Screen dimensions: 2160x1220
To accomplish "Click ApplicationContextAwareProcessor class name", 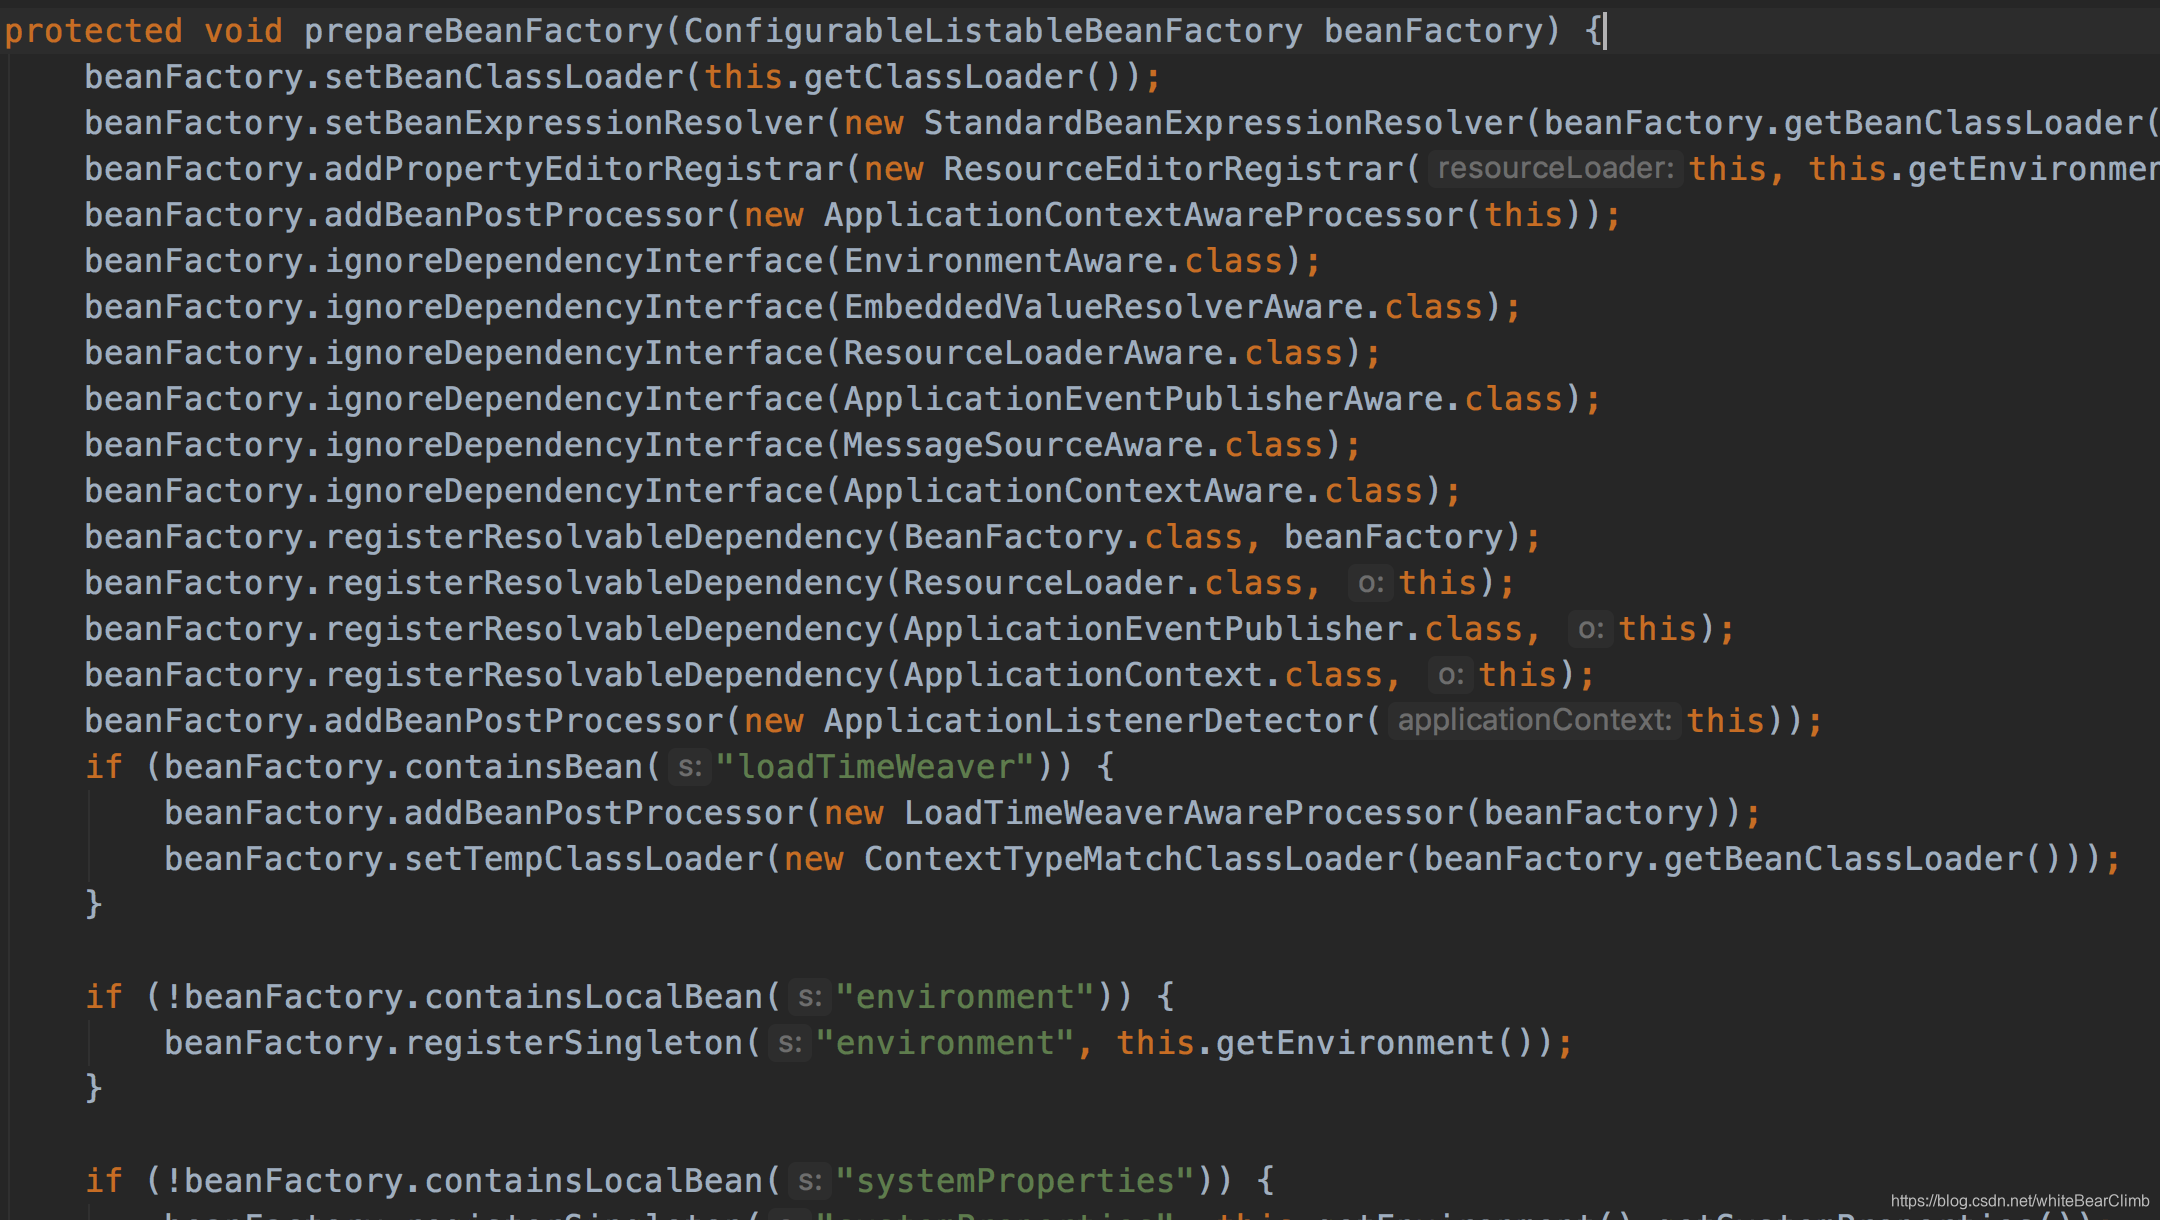I will [1143, 215].
